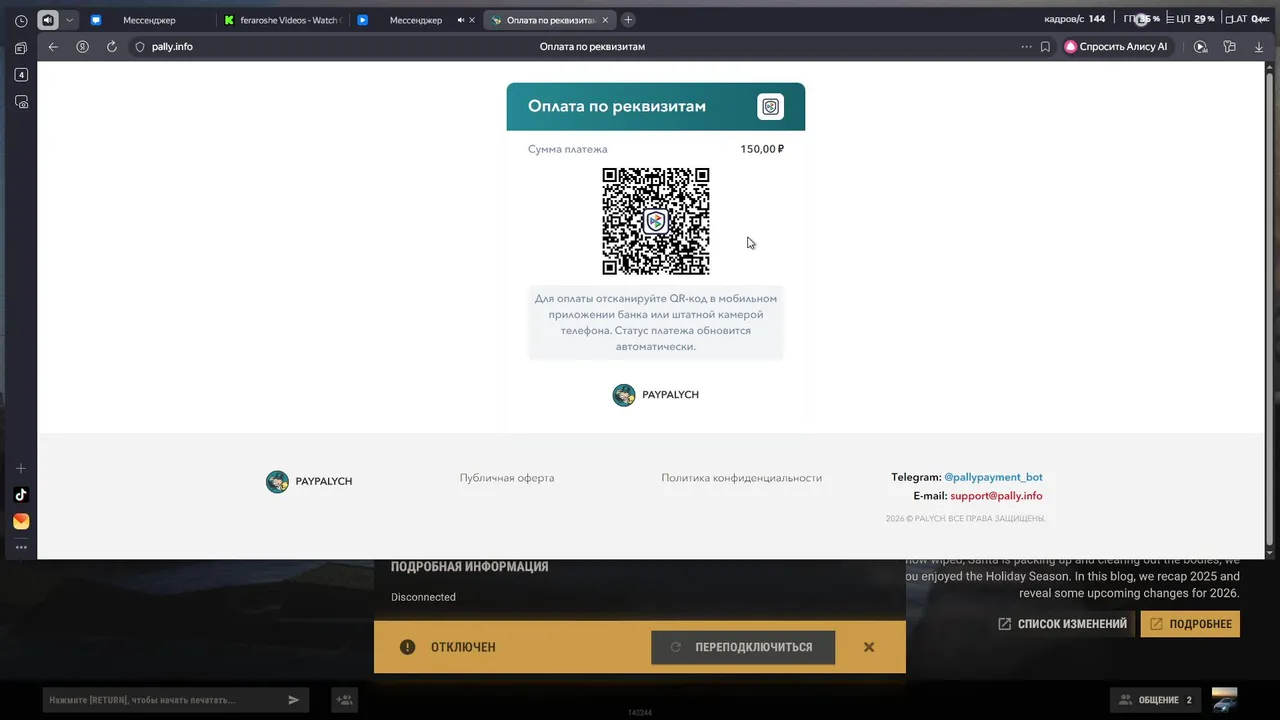Image resolution: width=1280 pixels, height=720 pixels.
Task: Open TikTok sidebar icon
Action: (x=21, y=495)
